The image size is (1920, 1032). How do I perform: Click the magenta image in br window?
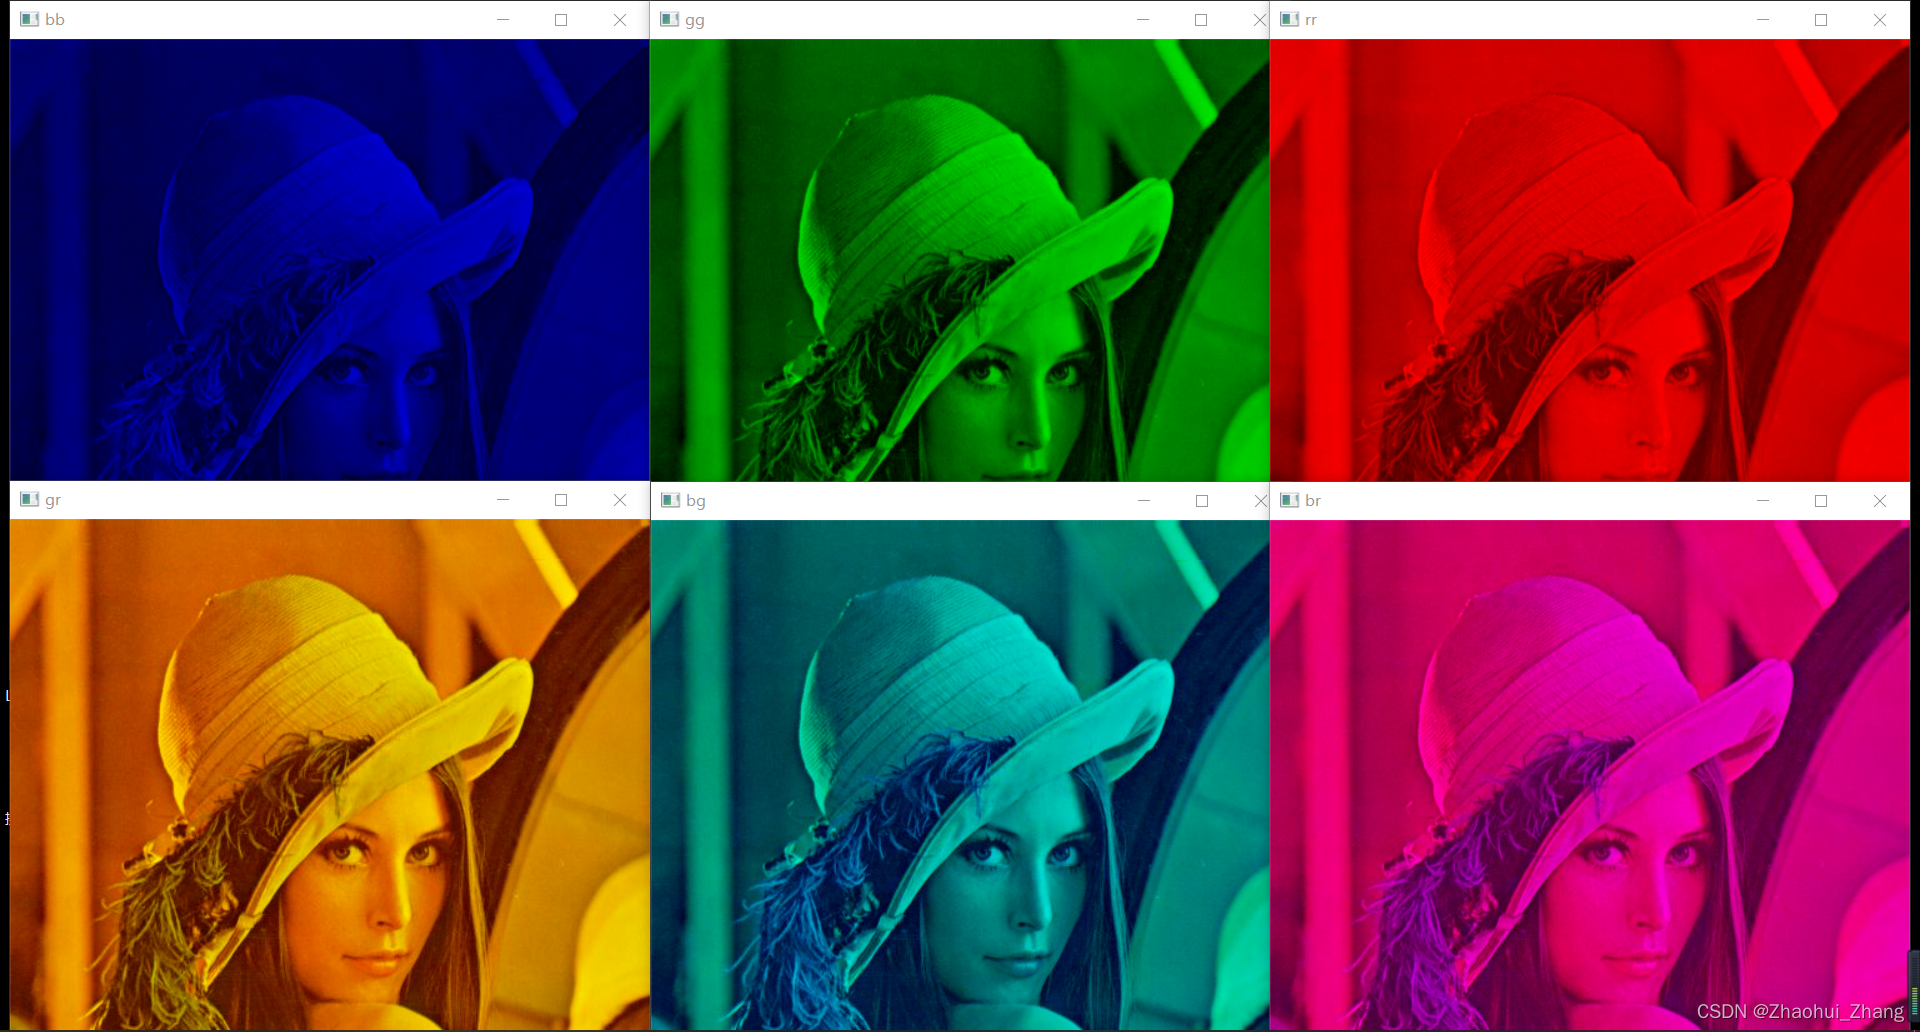(x=1590, y=775)
